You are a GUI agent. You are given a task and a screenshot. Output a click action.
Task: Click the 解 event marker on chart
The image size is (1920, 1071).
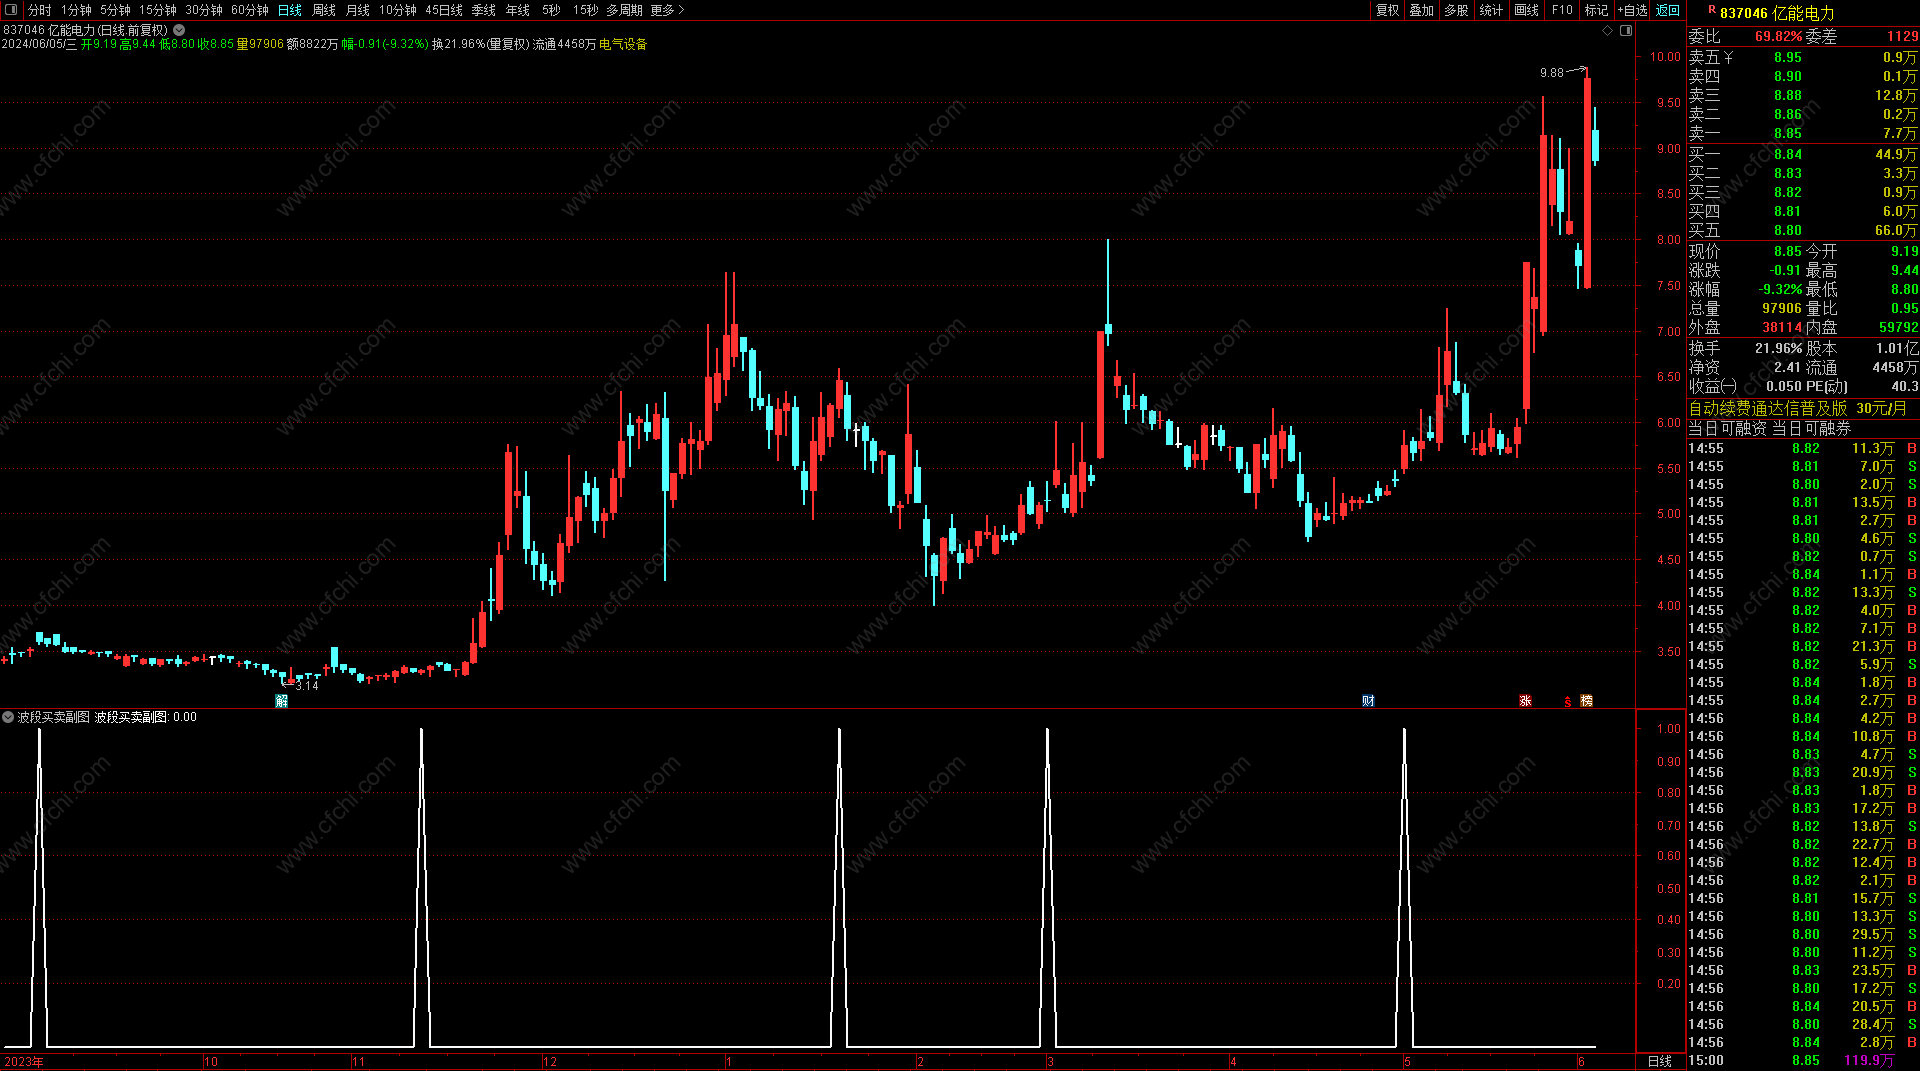[x=282, y=701]
